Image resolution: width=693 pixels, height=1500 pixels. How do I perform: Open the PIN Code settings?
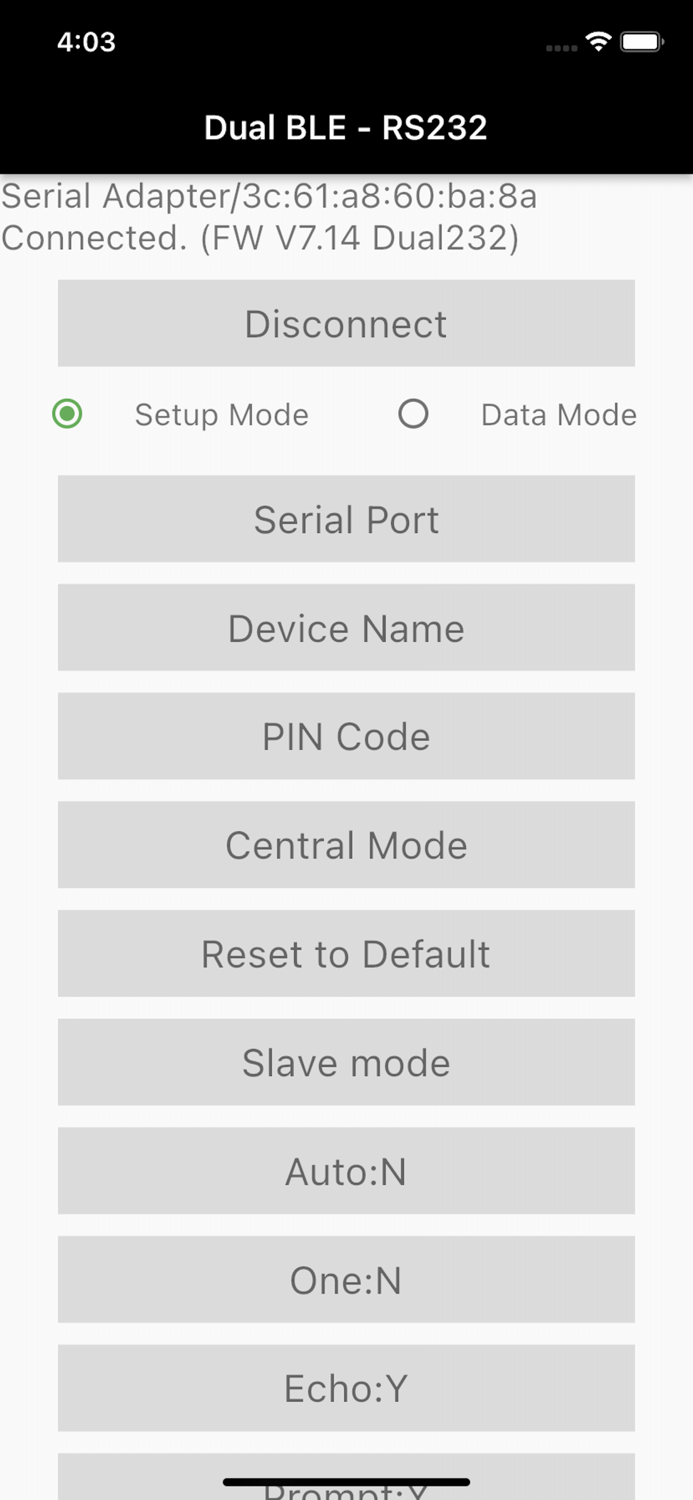(346, 736)
